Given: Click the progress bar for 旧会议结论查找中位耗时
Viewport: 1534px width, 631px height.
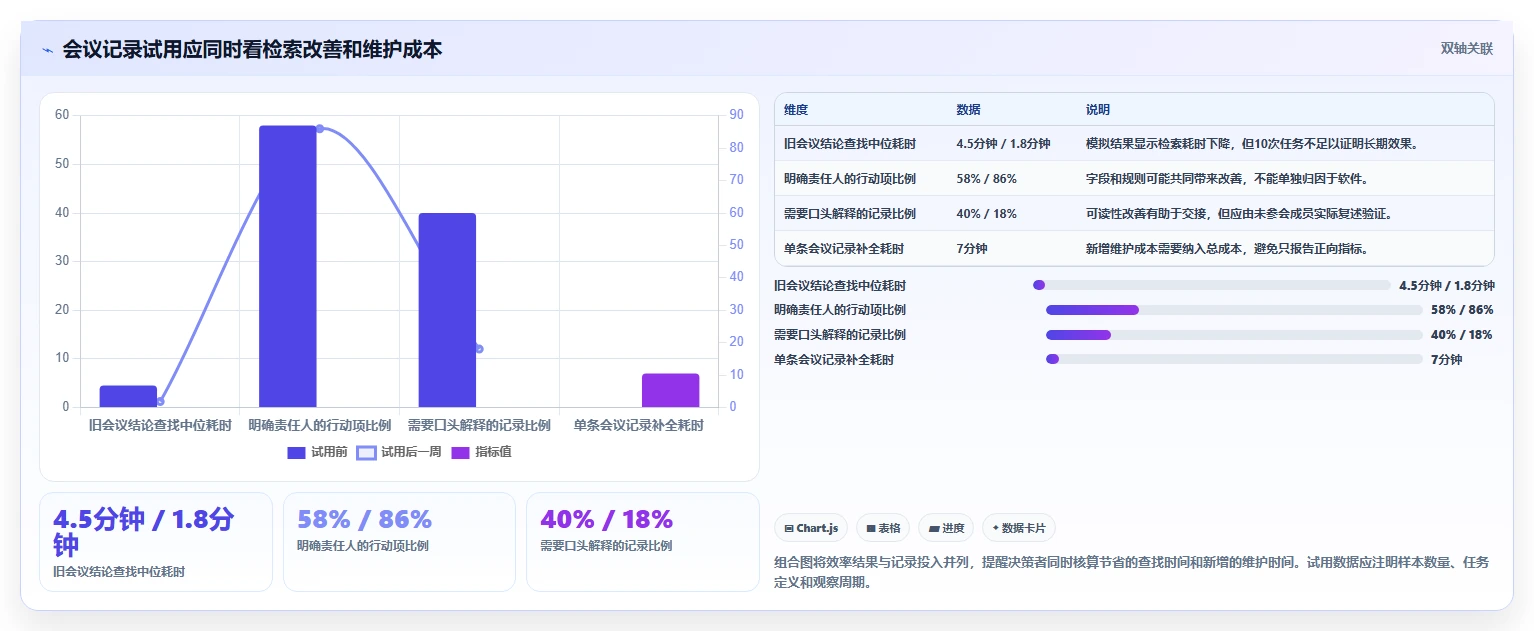Looking at the screenshot, I should 1212,285.
